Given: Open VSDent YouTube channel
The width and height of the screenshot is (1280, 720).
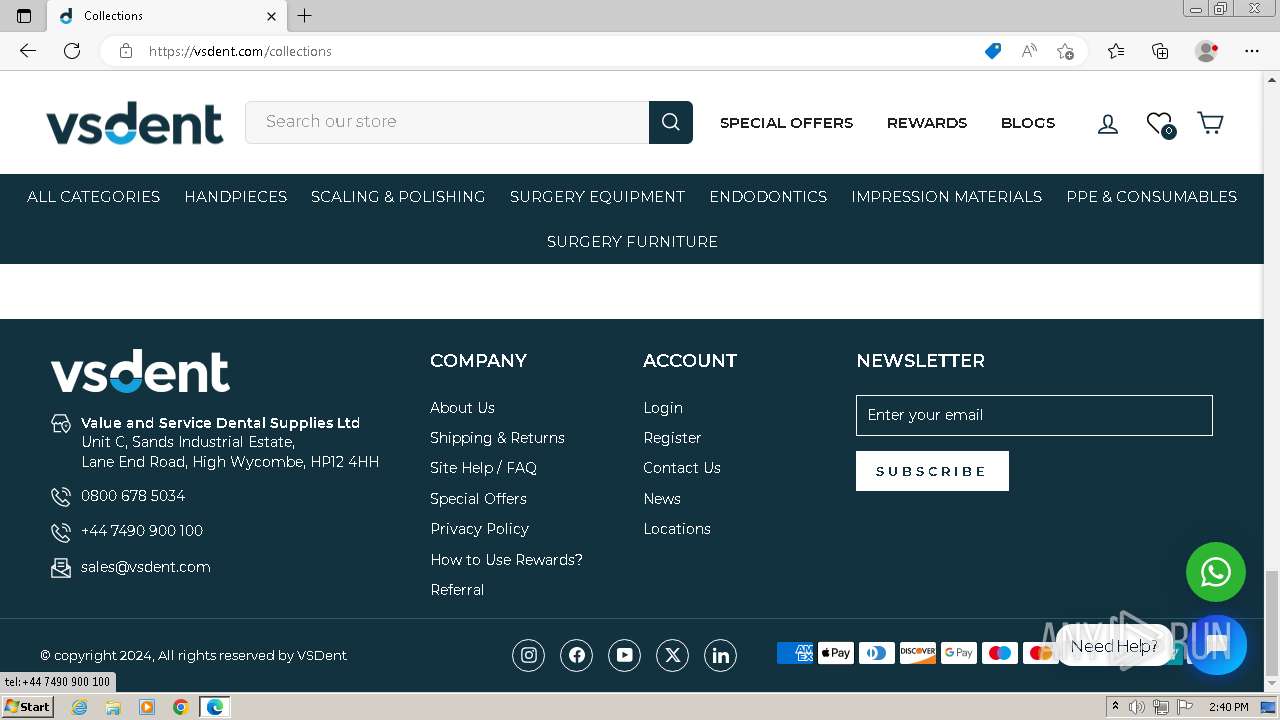Looking at the screenshot, I should pyautogui.click(x=625, y=655).
